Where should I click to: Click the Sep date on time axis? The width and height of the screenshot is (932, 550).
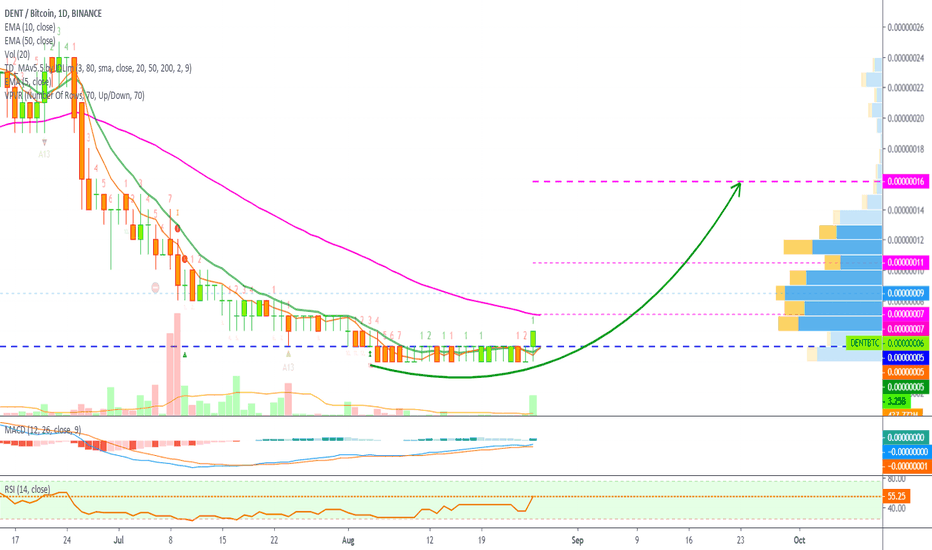click(577, 540)
